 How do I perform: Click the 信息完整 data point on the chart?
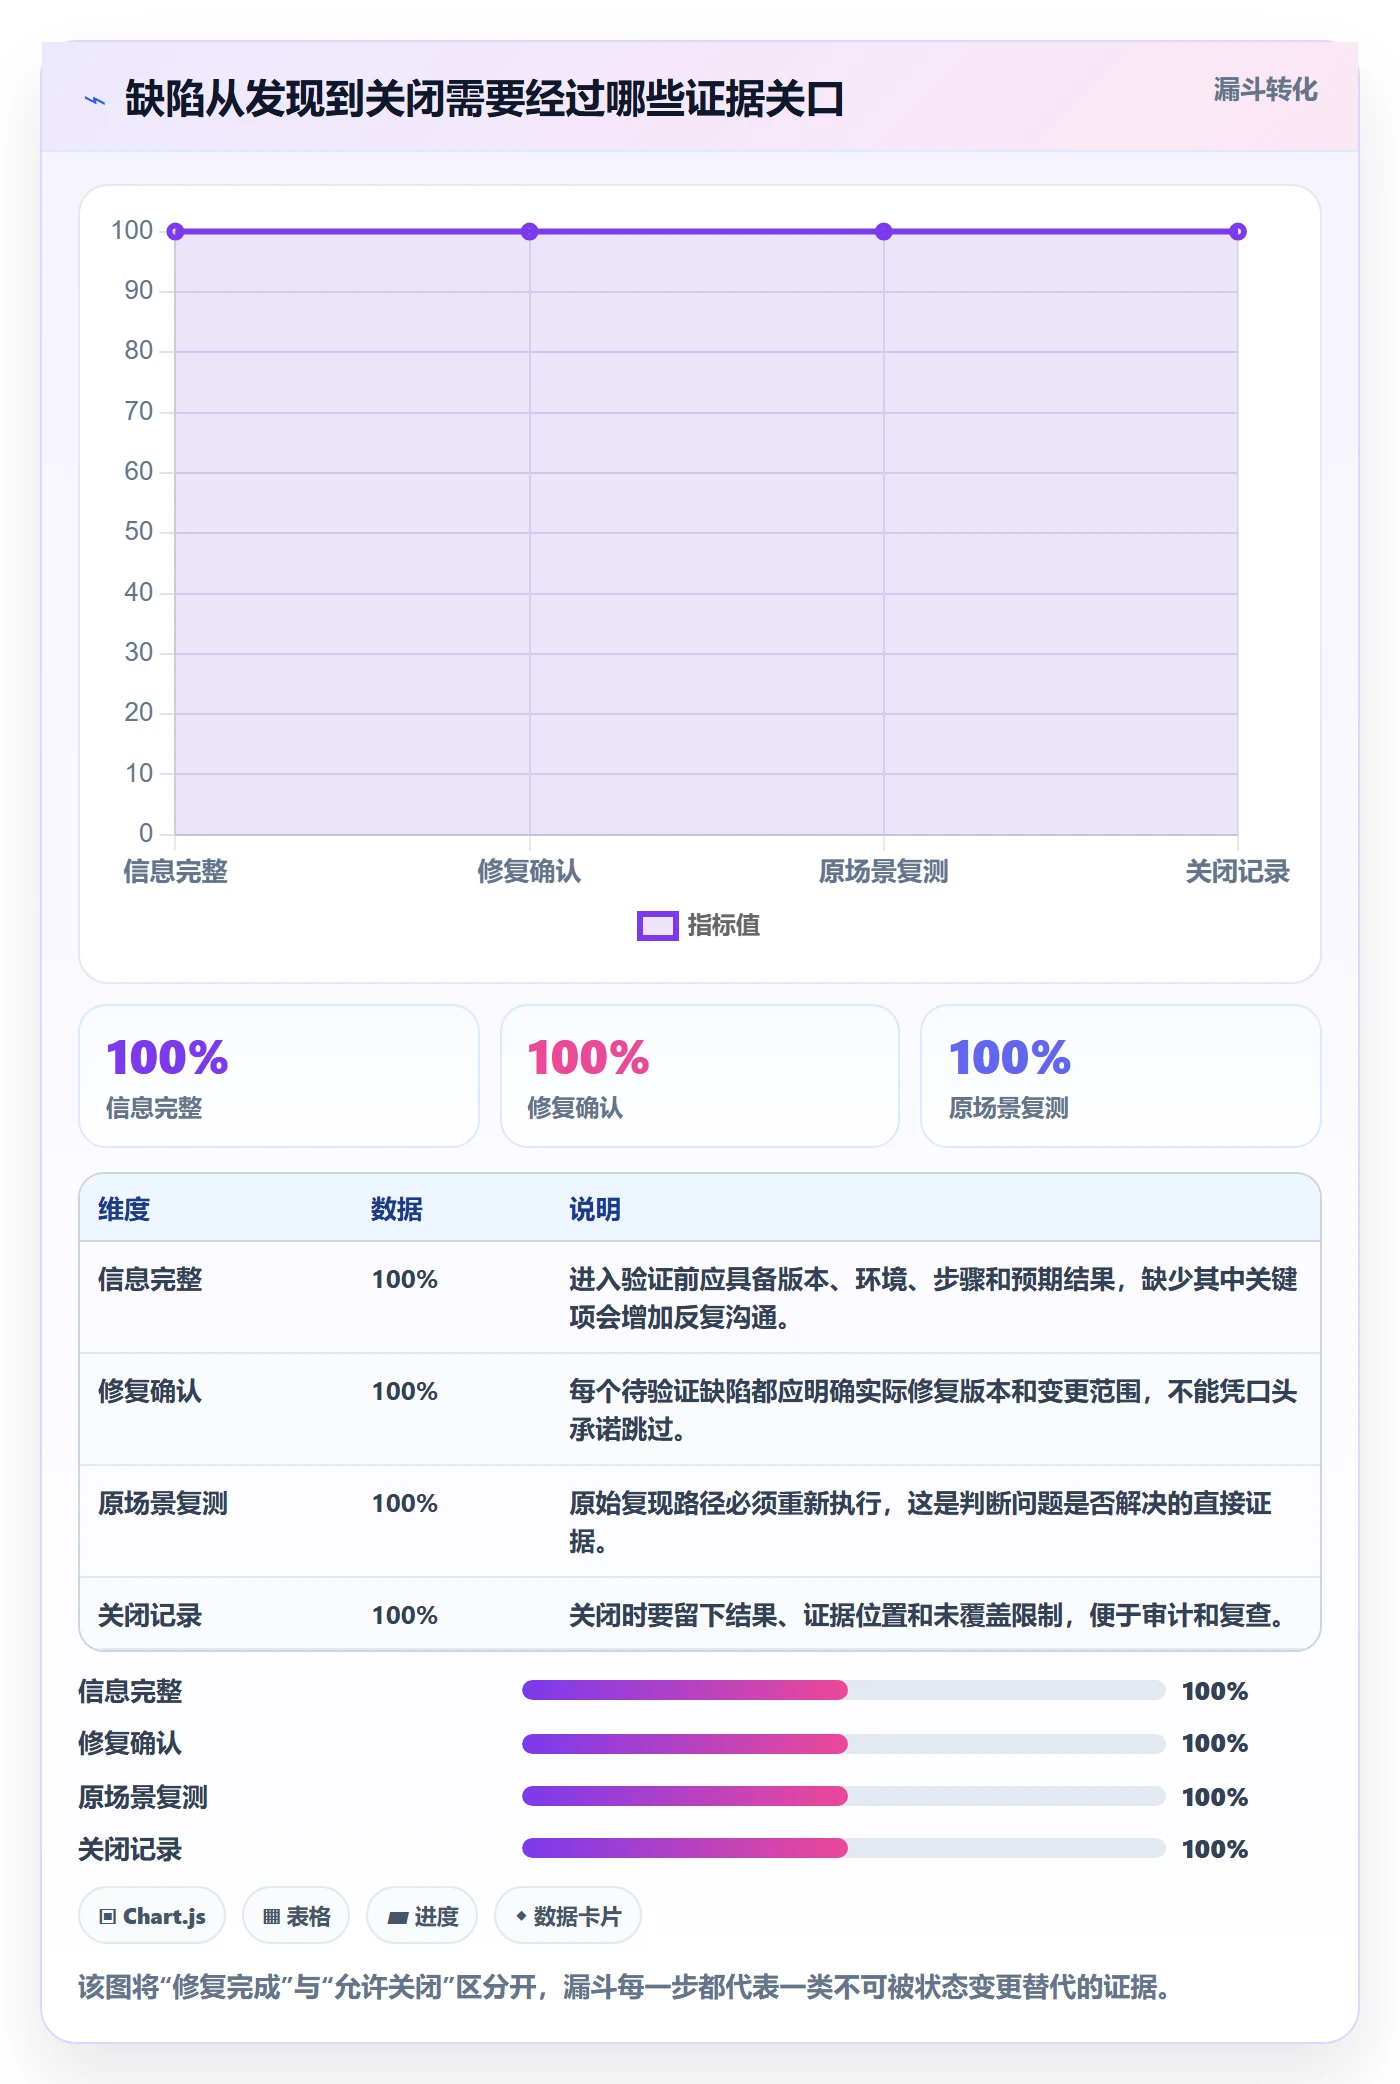[x=175, y=232]
